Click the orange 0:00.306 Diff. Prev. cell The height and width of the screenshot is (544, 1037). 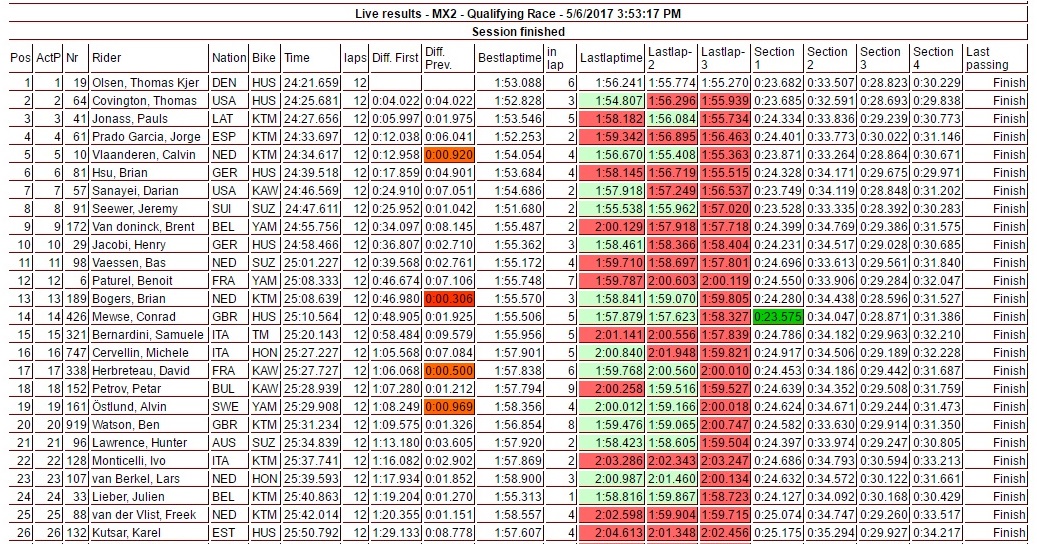tap(447, 299)
